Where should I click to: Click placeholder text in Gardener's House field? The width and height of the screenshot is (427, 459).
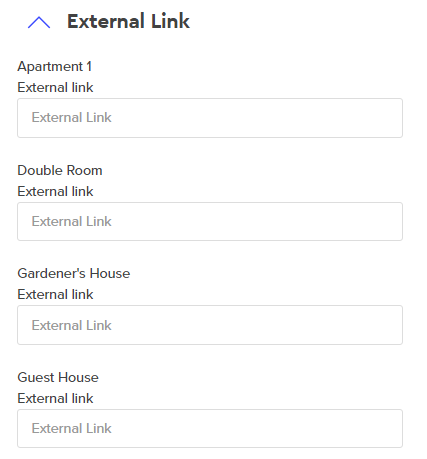tap(71, 325)
